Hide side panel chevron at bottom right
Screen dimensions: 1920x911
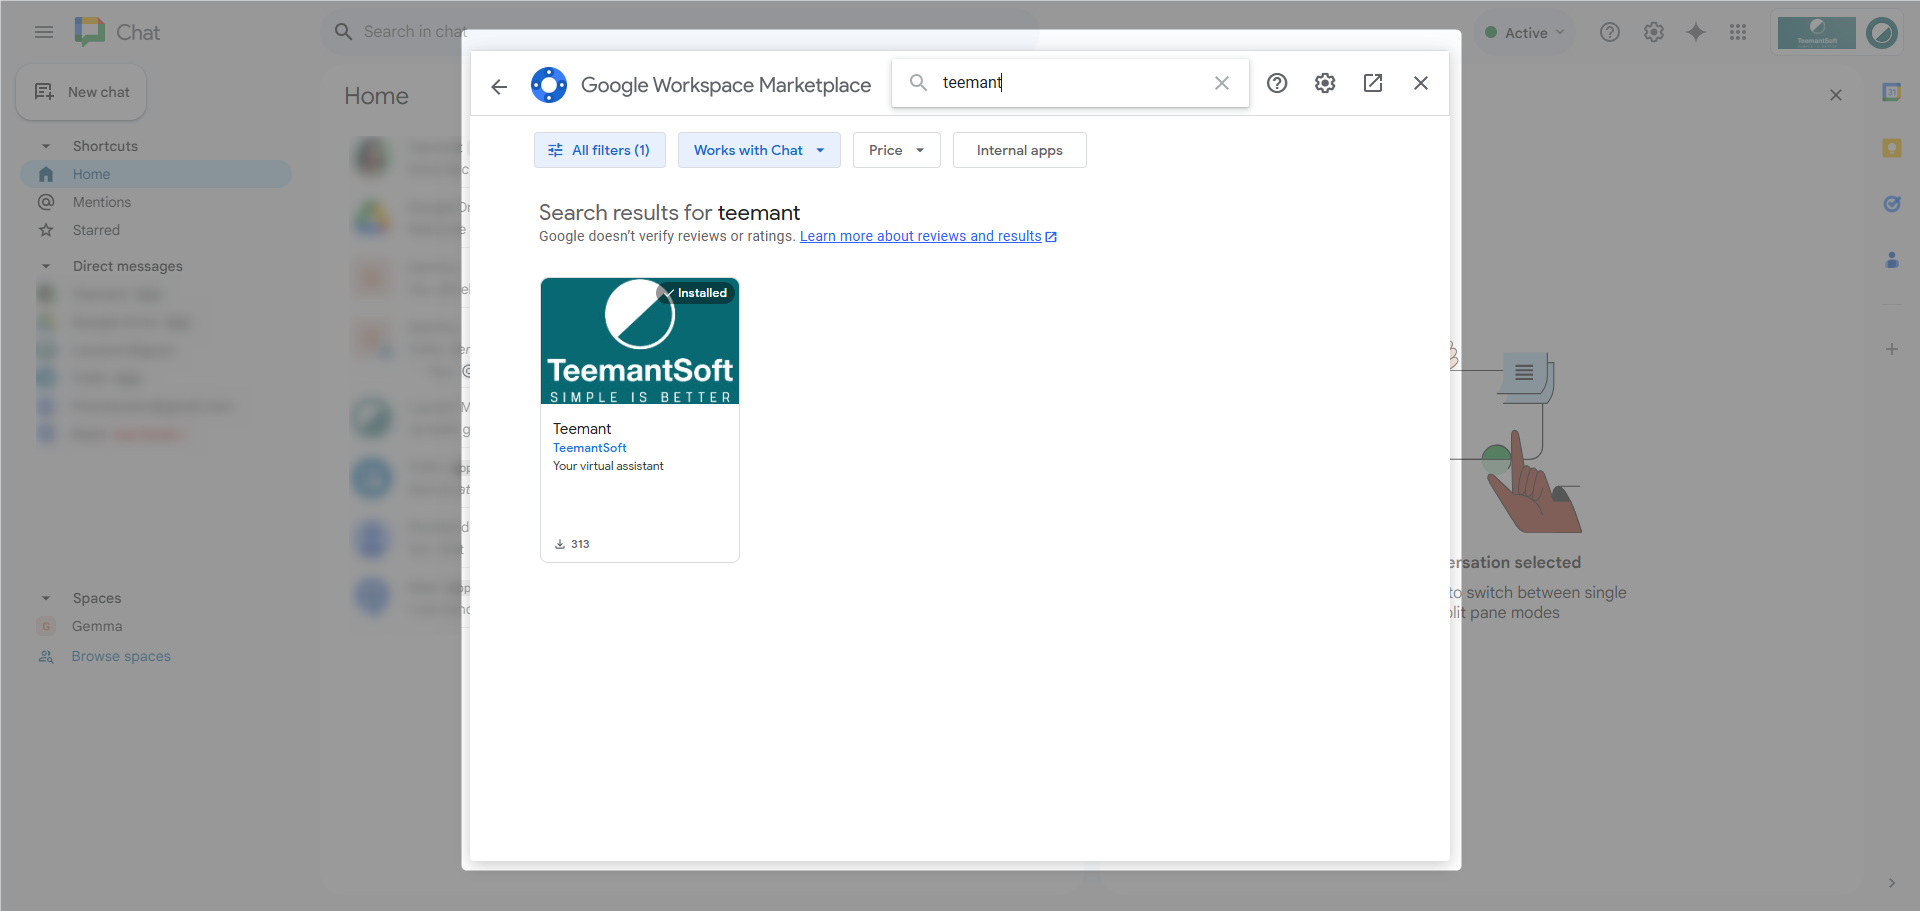[x=1892, y=883]
